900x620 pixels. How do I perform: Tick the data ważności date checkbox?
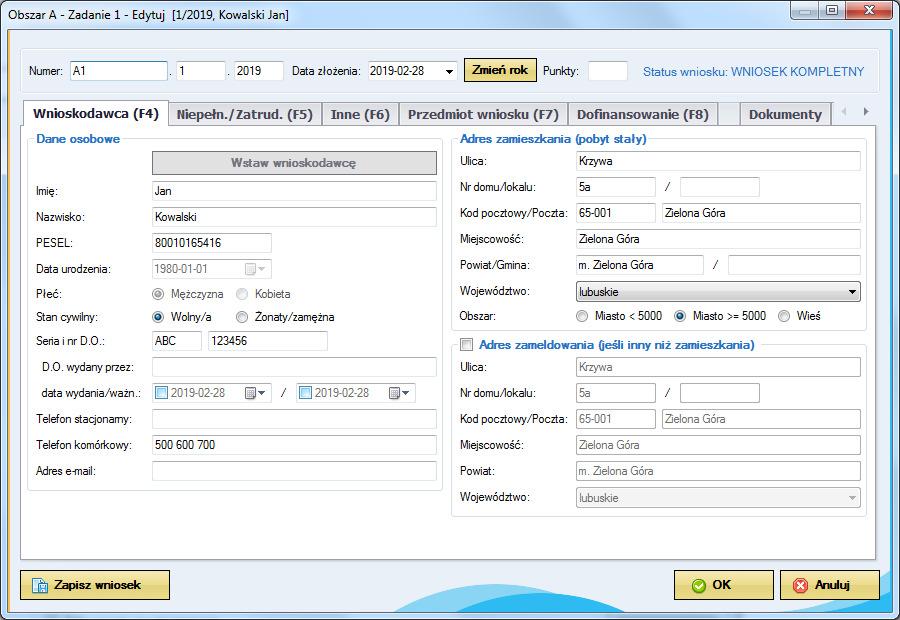305,393
